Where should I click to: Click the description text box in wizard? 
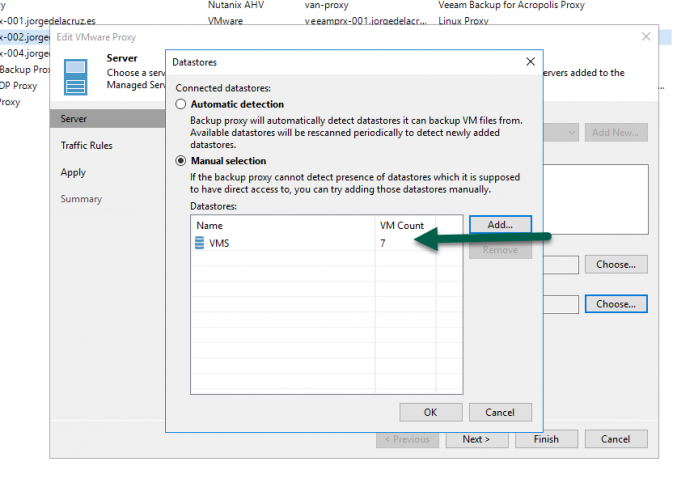click(x=596, y=199)
